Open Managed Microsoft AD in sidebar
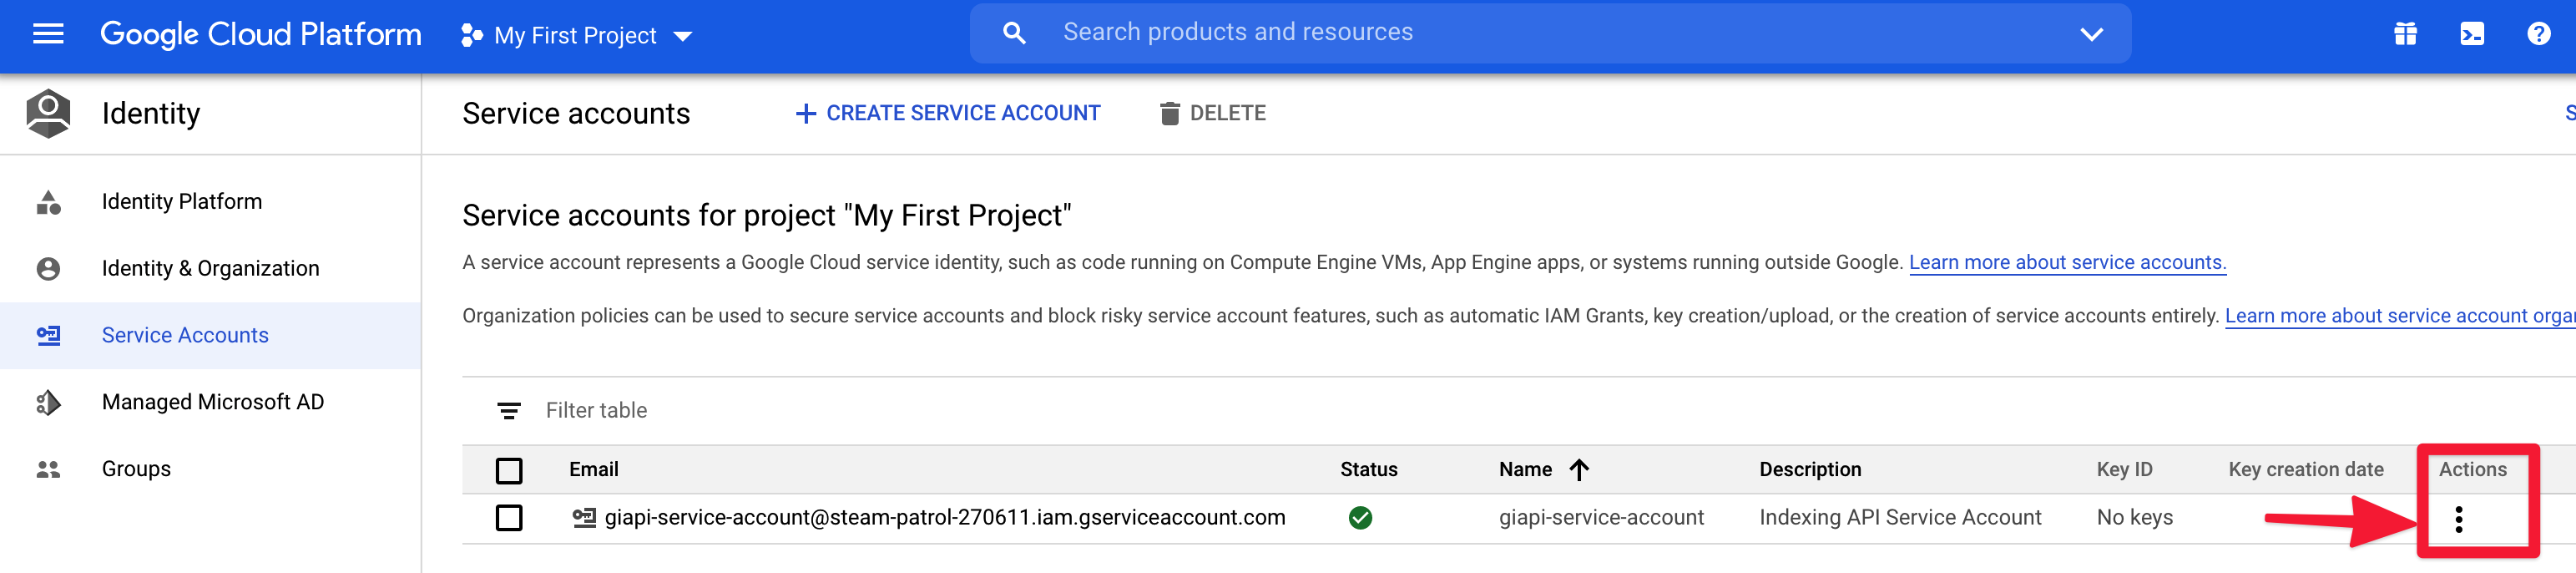The image size is (2576, 573). (212, 402)
